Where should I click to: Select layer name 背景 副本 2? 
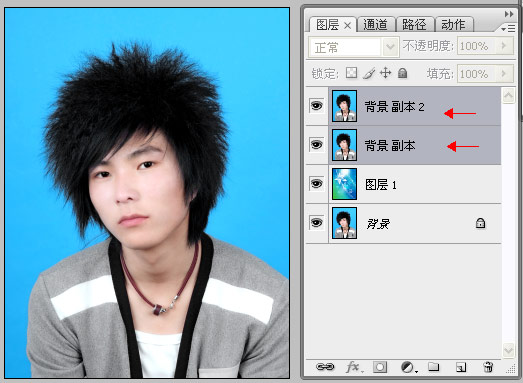click(x=395, y=107)
